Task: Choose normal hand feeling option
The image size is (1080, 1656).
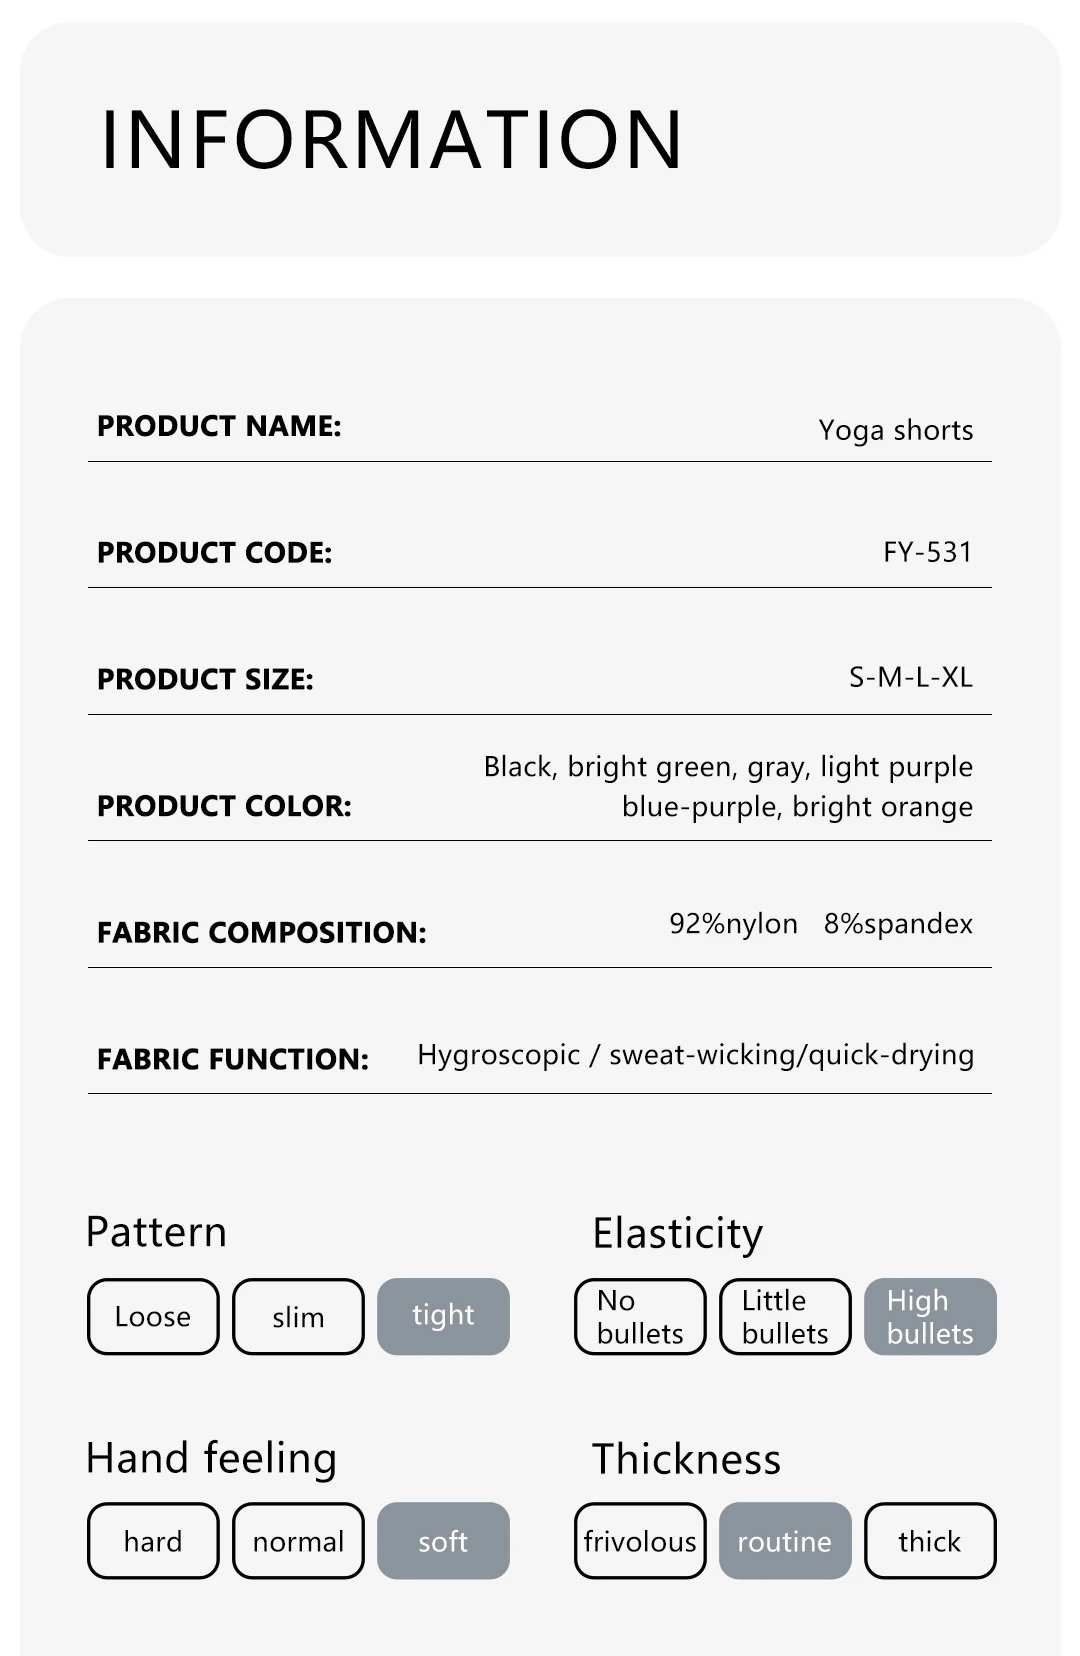Action: coord(298,1541)
